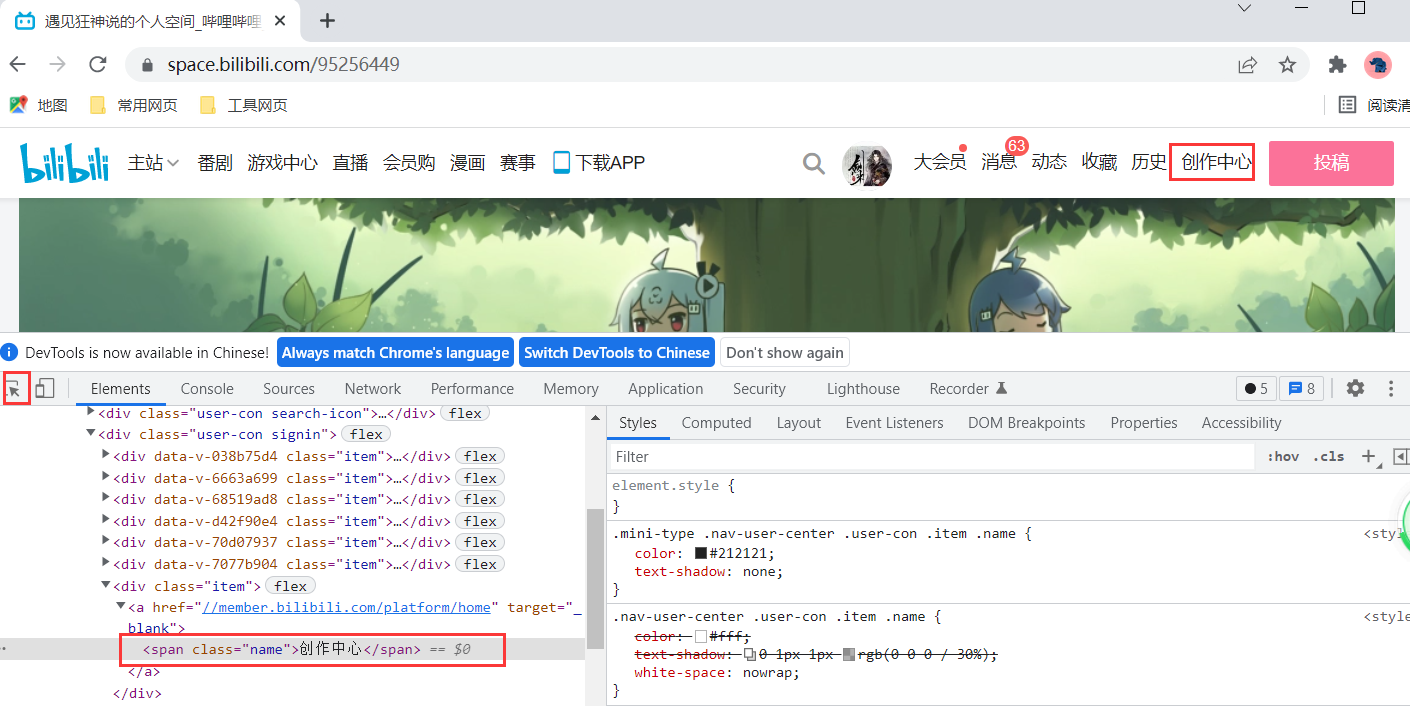This screenshot has height=706, width=1410.
Task: Click the //member.bilibili.com/platform/home href link
Action: click(348, 607)
